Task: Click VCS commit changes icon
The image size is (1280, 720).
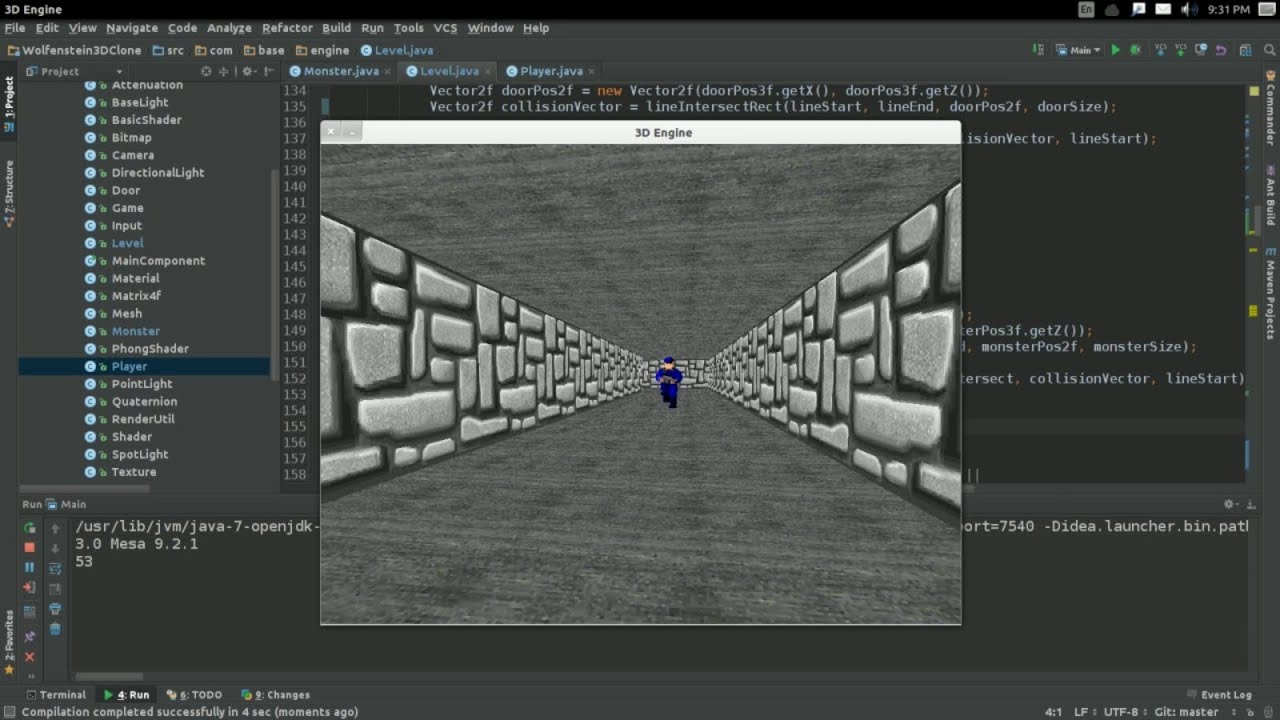Action: tap(1181, 50)
